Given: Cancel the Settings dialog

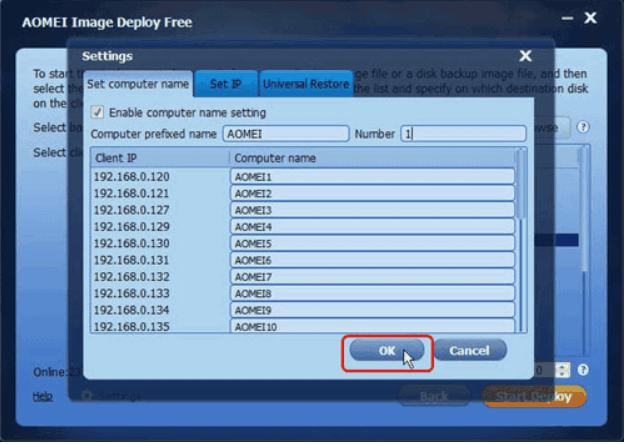Looking at the screenshot, I should (x=470, y=350).
